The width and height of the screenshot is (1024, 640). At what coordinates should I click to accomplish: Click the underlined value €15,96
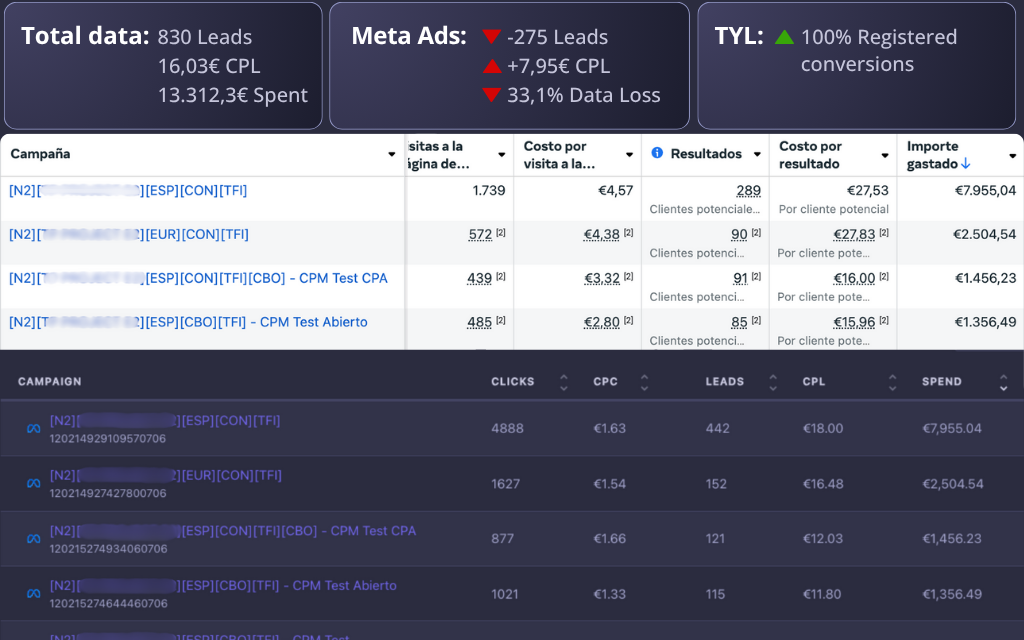point(854,322)
